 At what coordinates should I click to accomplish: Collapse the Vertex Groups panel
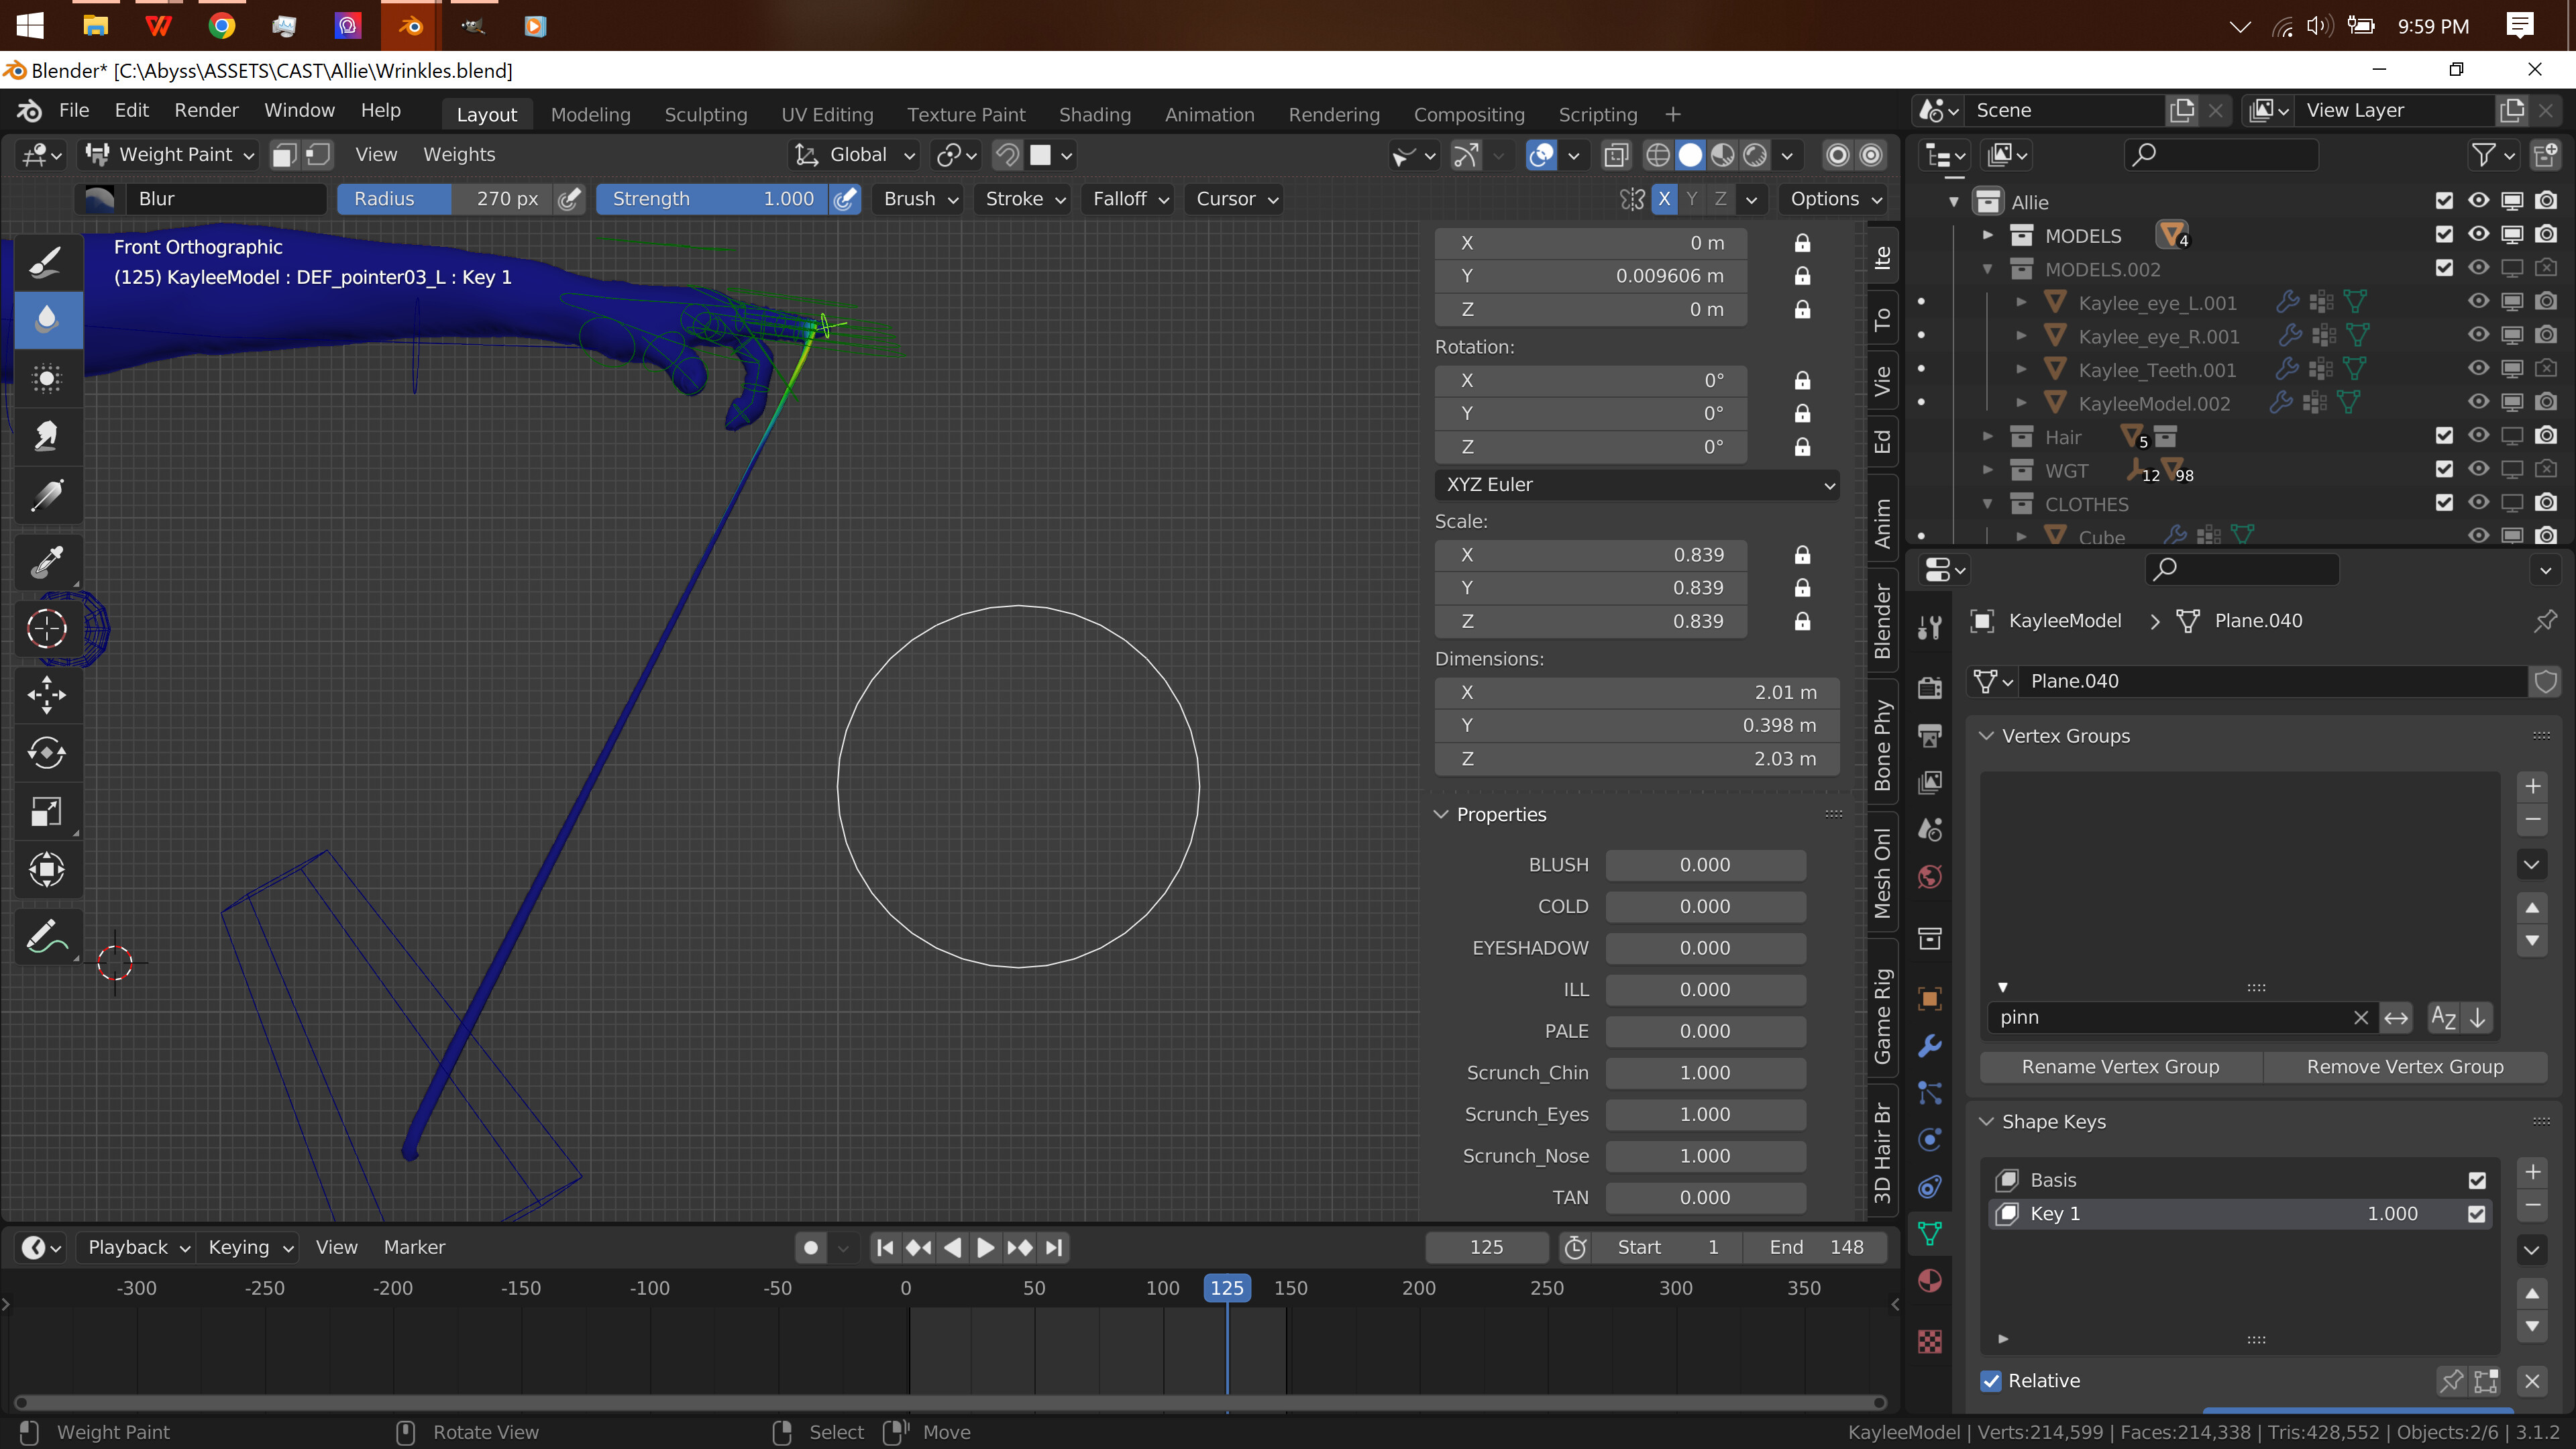[x=1986, y=736]
